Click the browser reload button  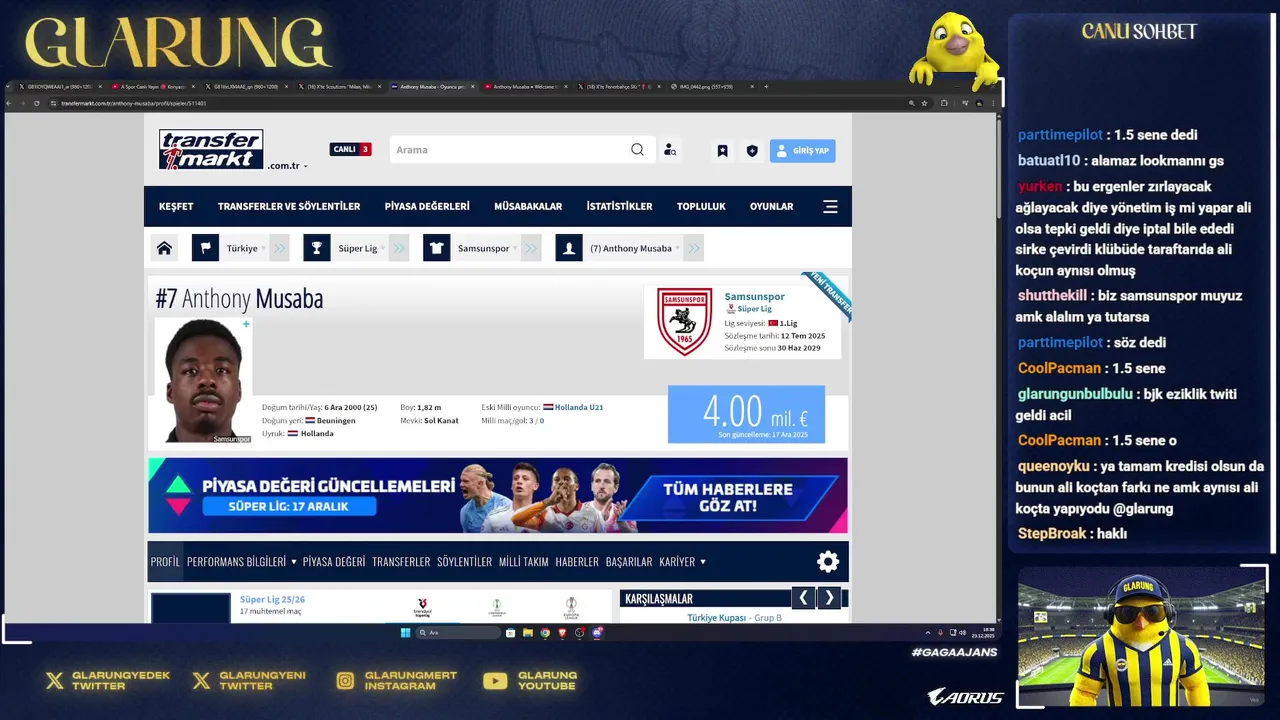(x=37, y=103)
